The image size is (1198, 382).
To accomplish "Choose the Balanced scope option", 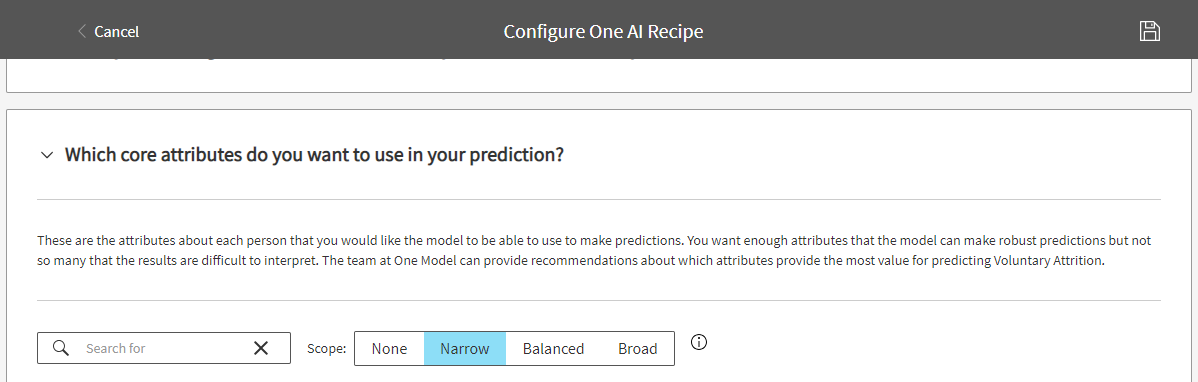I will tap(553, 348).
